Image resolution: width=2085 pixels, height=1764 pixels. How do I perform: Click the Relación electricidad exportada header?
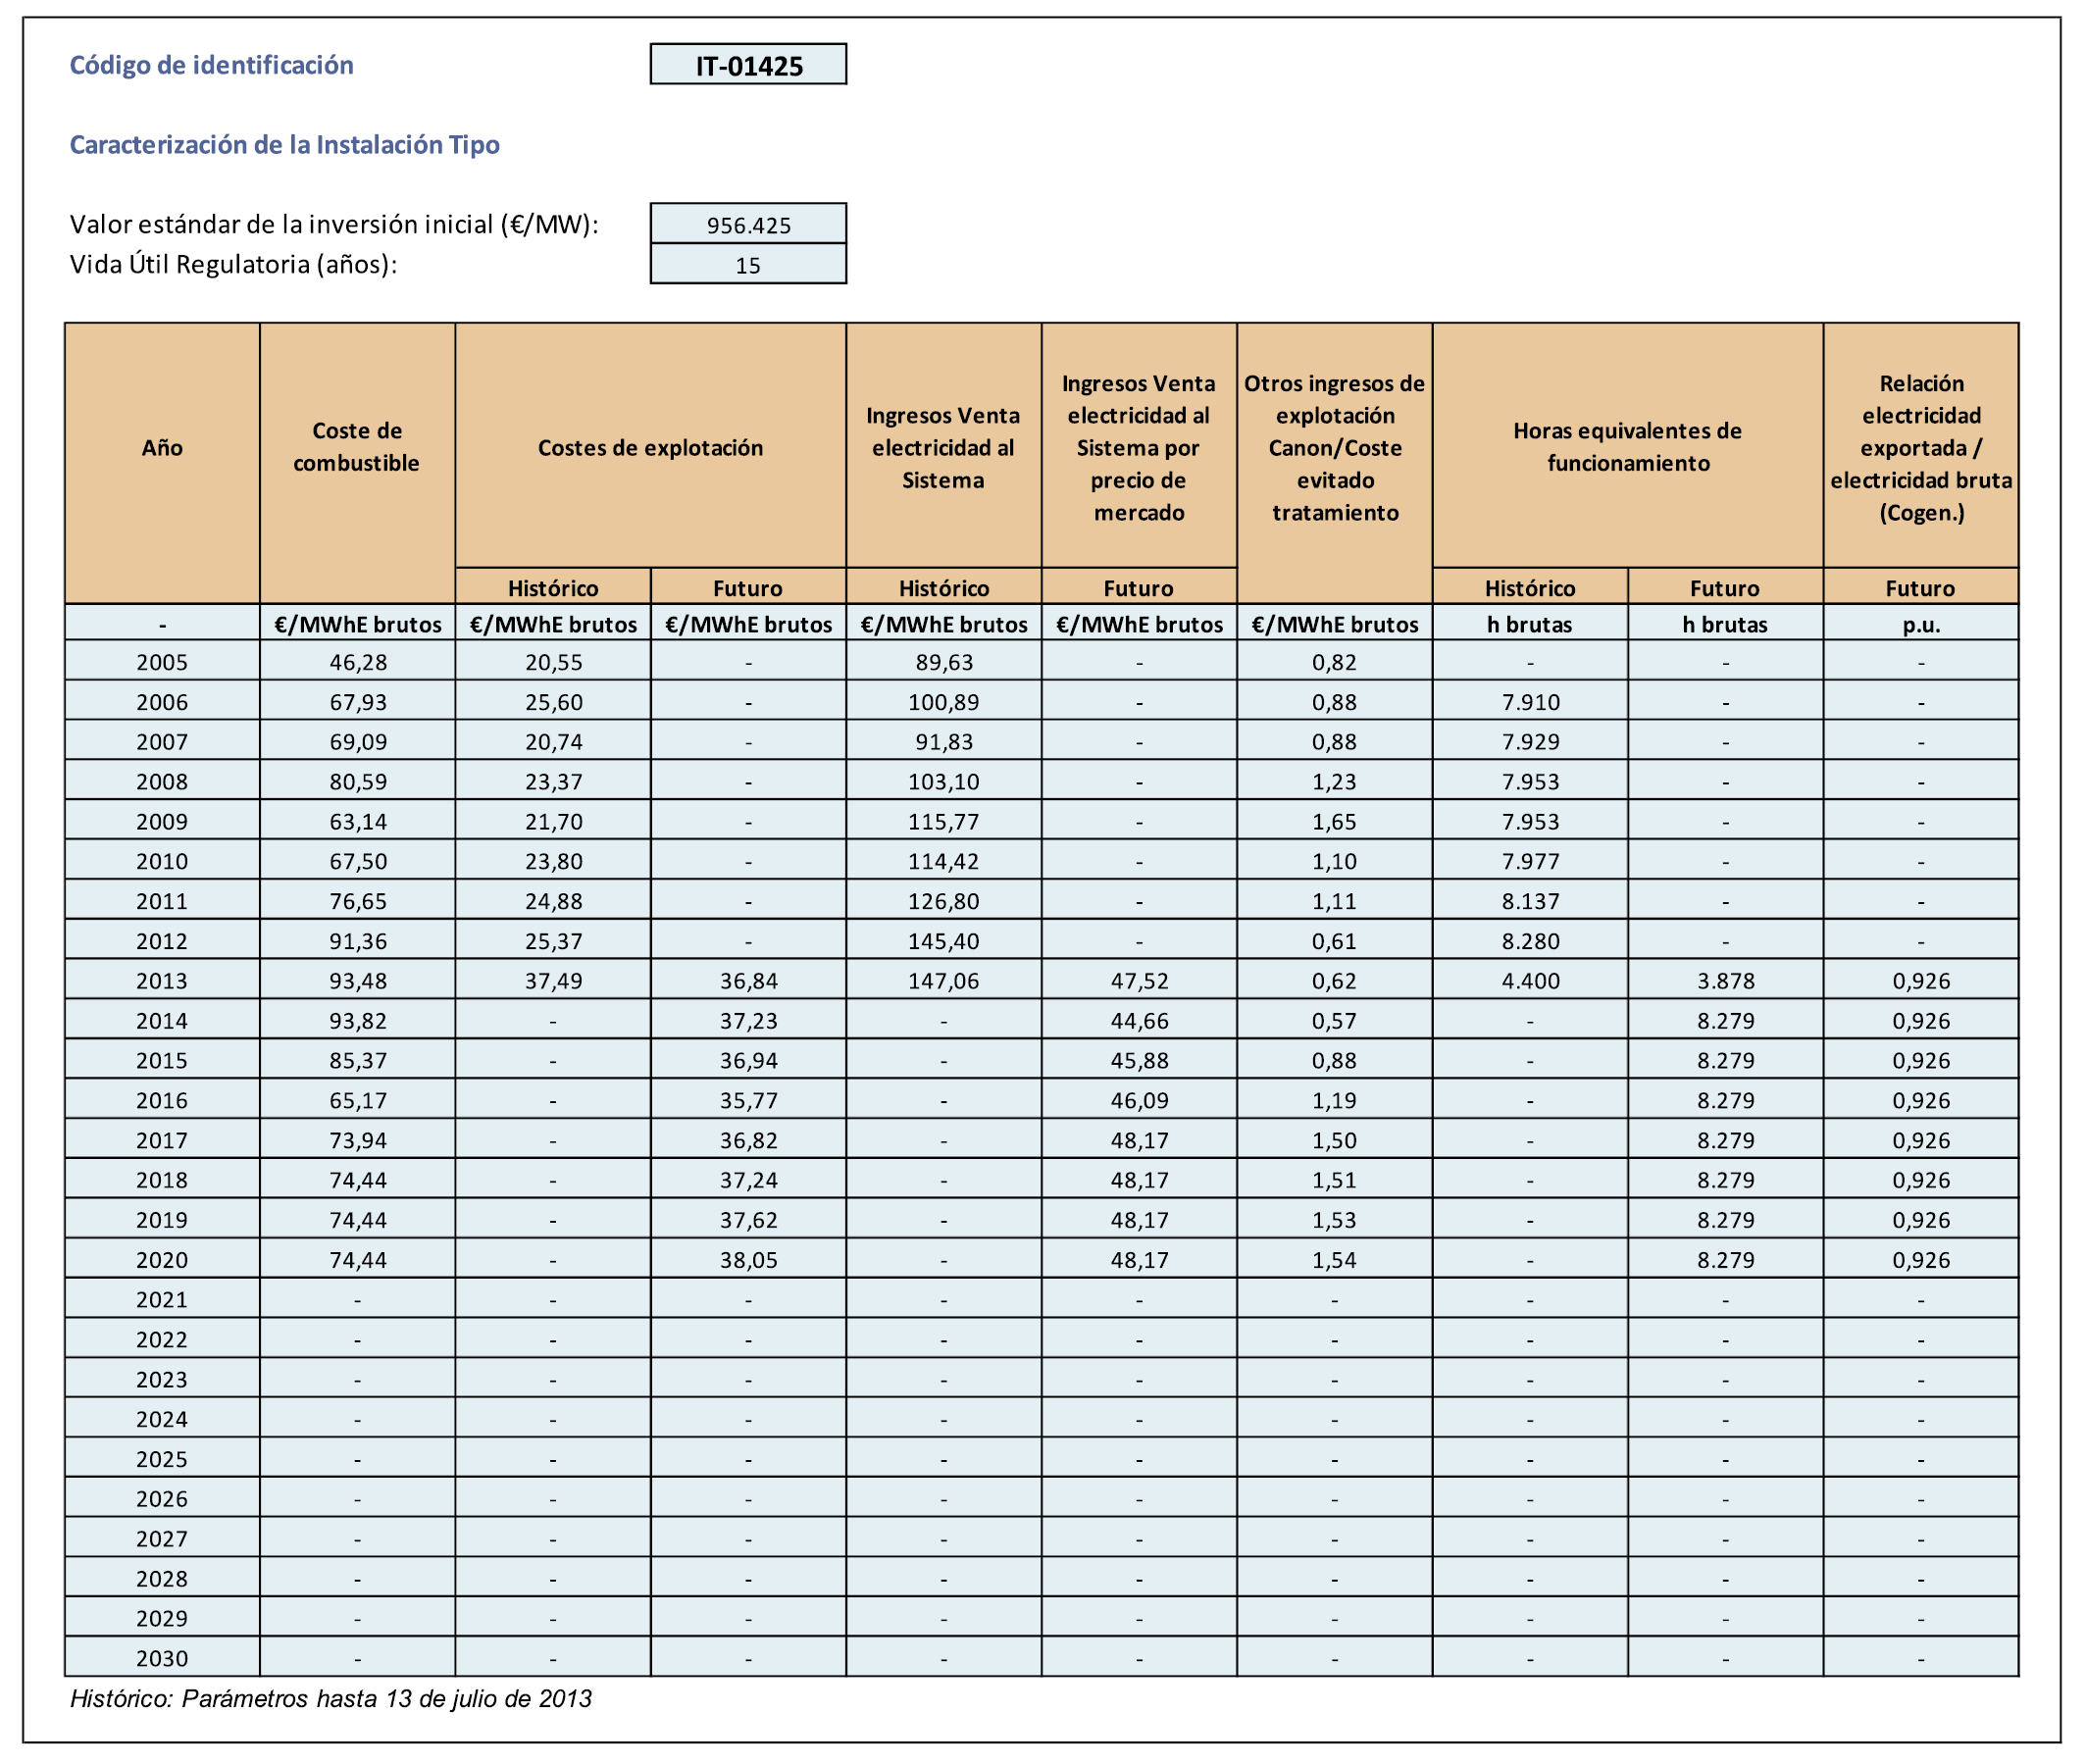pyautogui.click(x=1921, y=446)
